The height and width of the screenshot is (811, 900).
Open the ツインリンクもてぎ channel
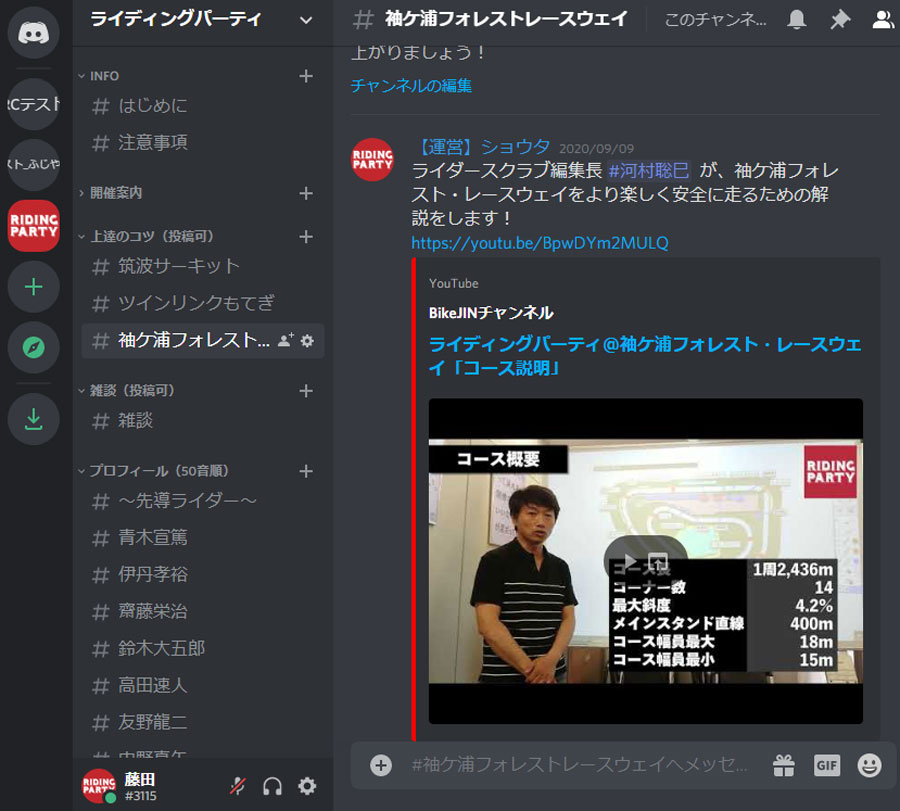tap(203, 303)
